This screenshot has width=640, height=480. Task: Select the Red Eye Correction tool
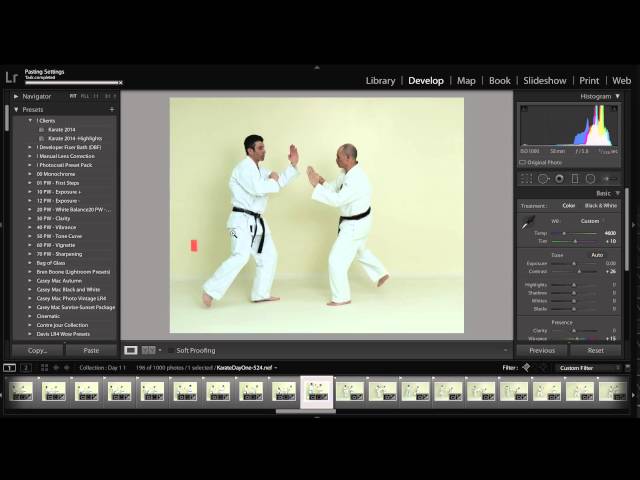(x=560, y=179)
